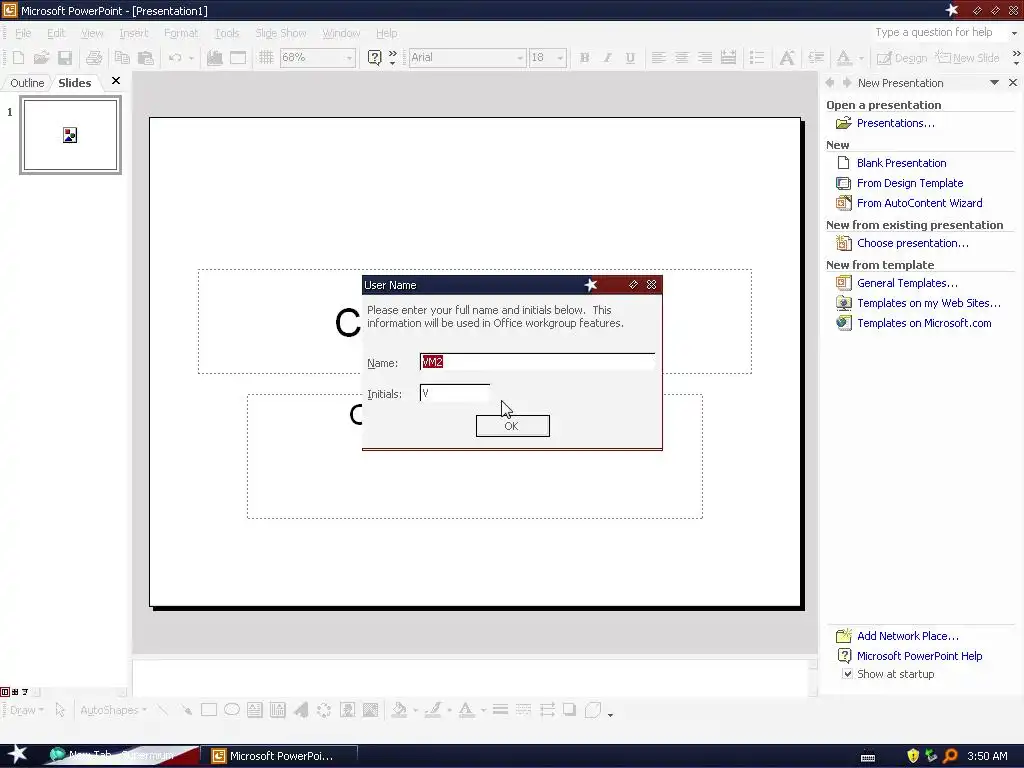Expand the Standard toolbar options chevron
Image resolution: width=1024 pixels, height=768 pixels.
tap(392, 57)
